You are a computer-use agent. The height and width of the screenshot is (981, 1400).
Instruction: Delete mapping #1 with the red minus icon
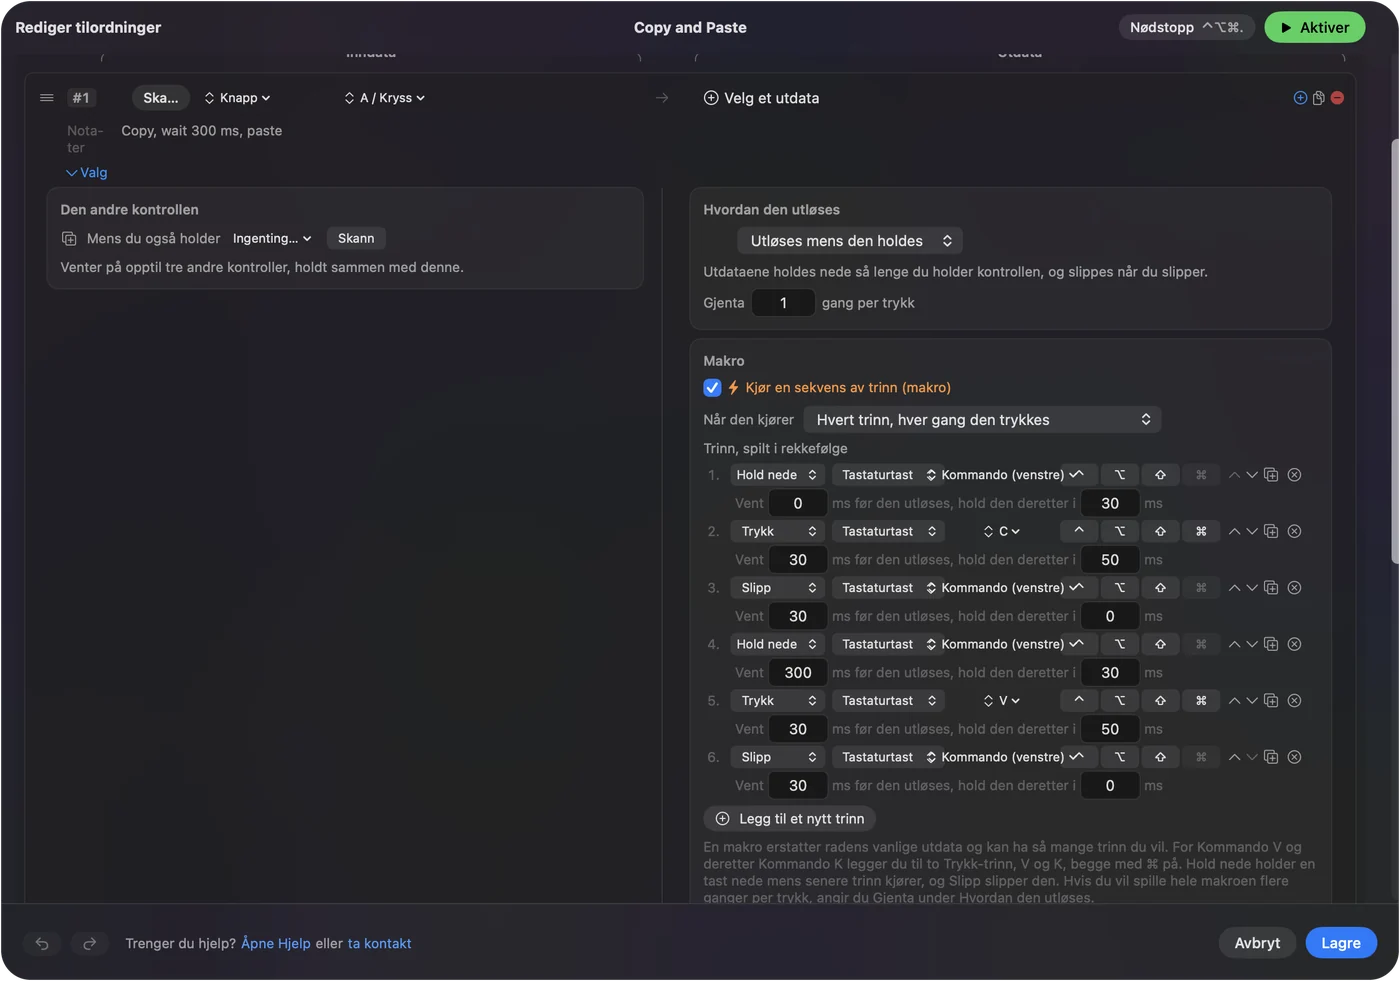click(1337, 98)
